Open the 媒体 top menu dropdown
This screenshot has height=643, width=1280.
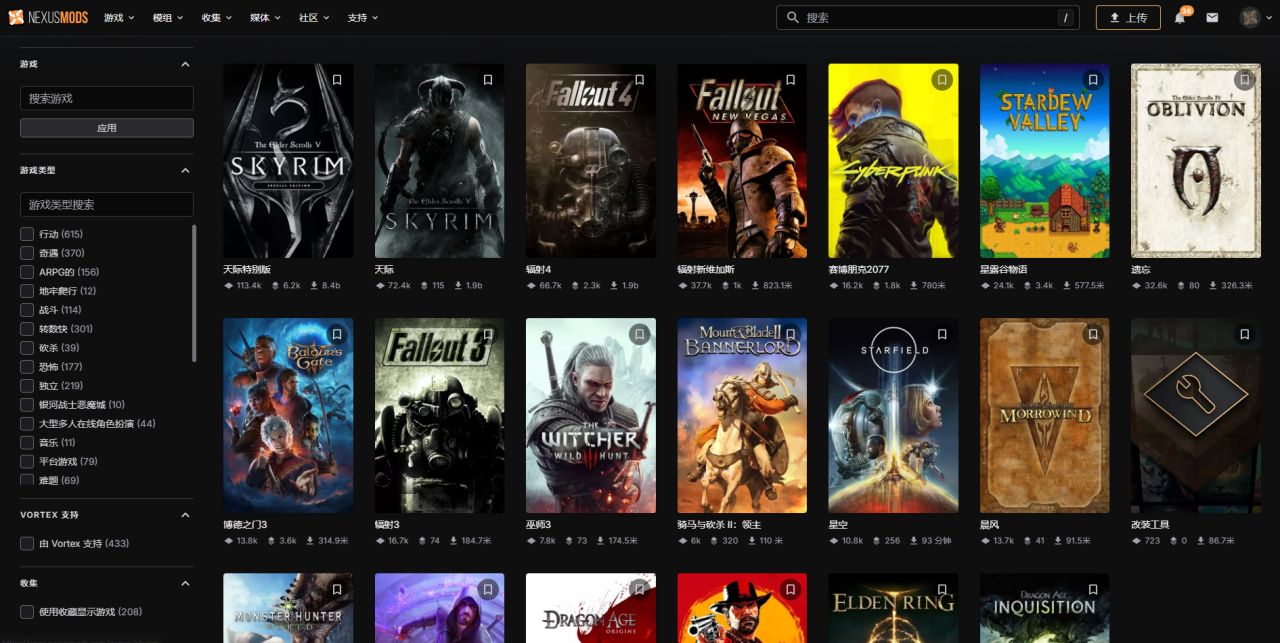[265, 18]
